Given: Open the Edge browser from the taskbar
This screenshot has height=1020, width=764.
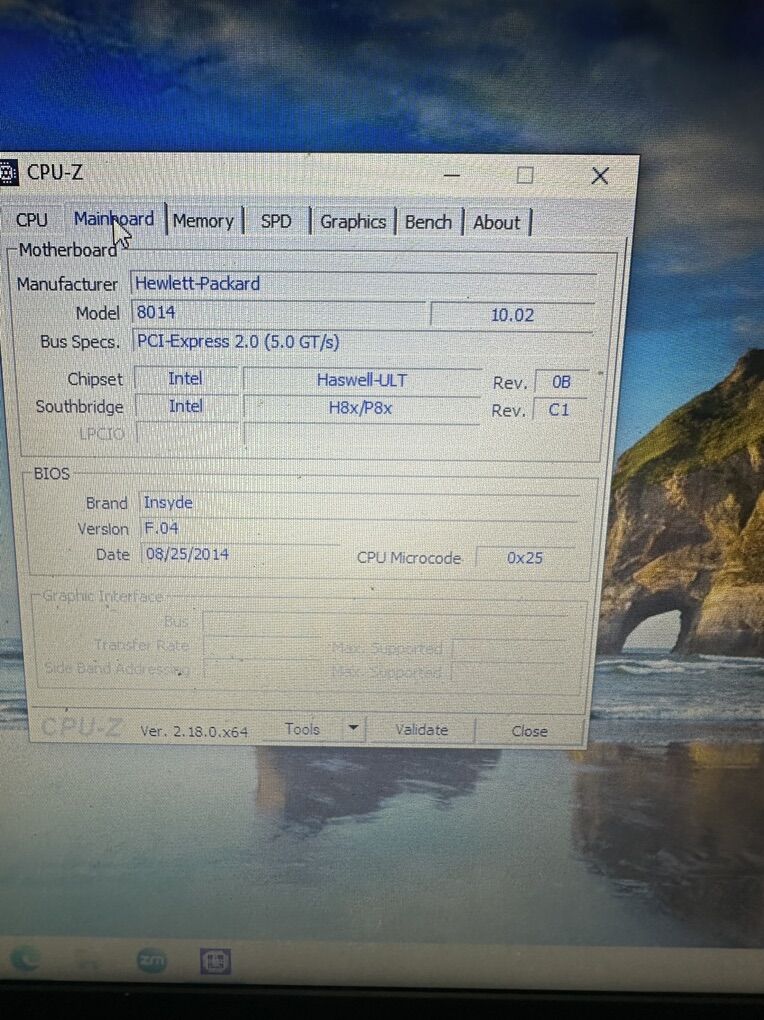Looking at the screenshot, I should [x=24, y=960].
